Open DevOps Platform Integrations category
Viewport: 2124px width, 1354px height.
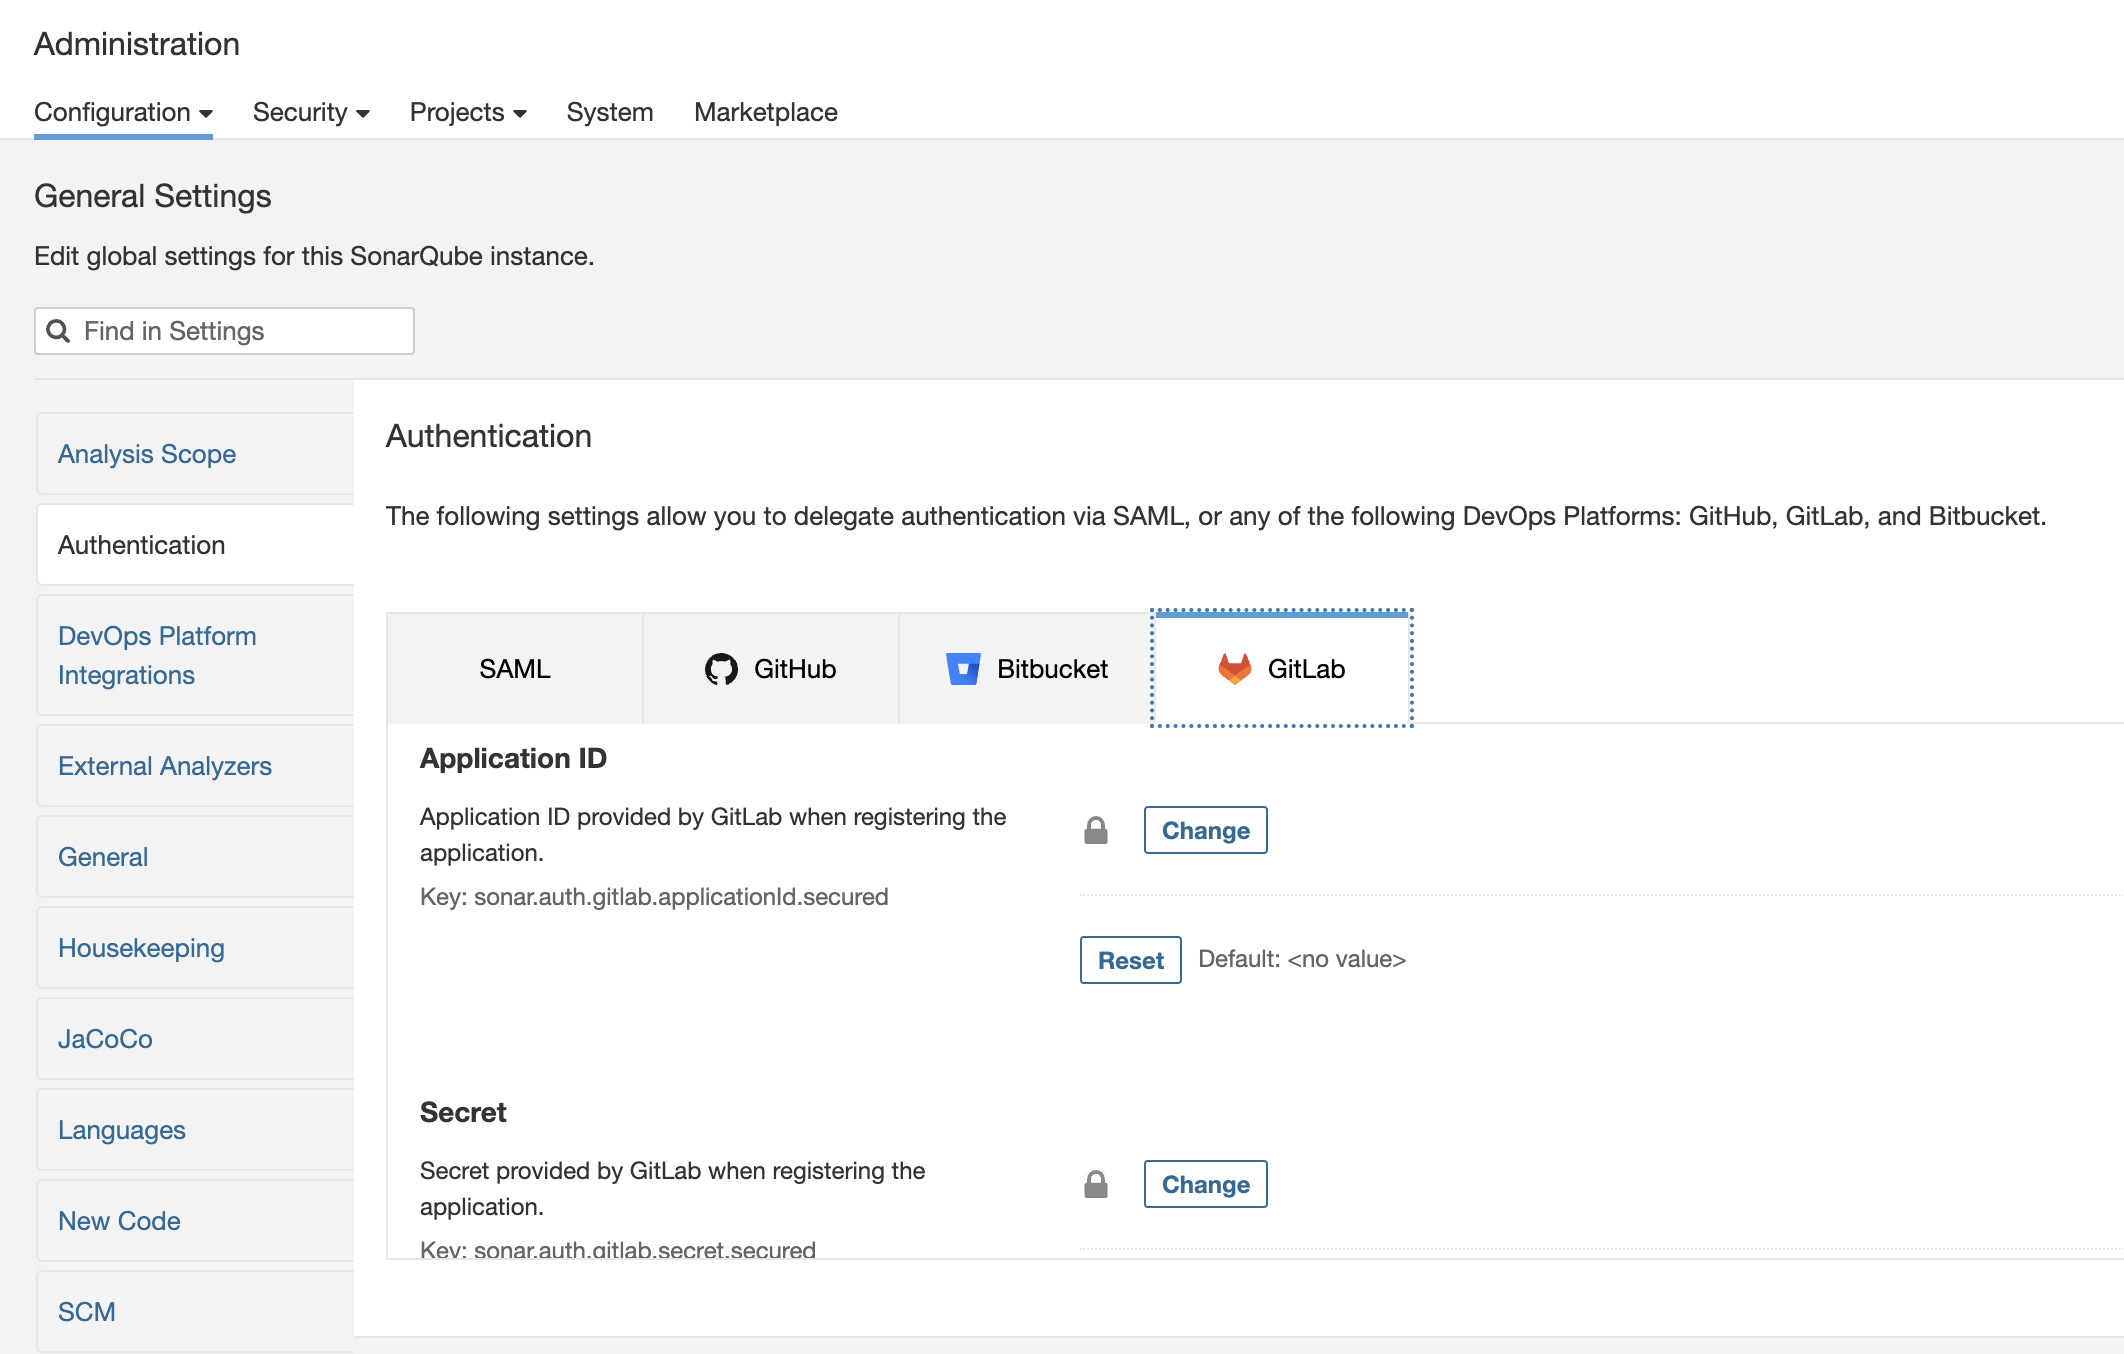click(x=157, y=655)
